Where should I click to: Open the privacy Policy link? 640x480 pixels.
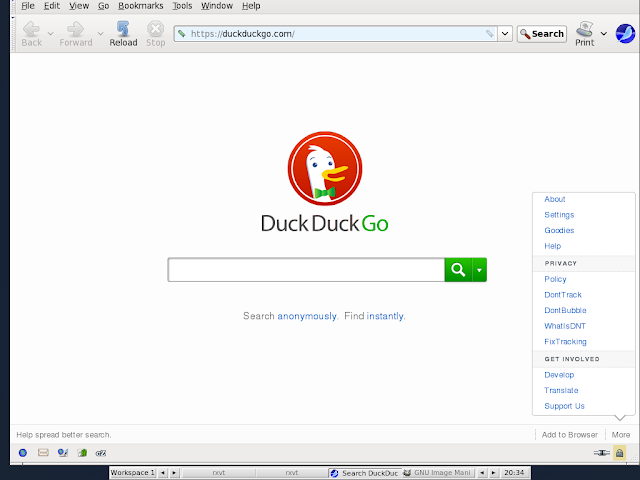(555, 279)
